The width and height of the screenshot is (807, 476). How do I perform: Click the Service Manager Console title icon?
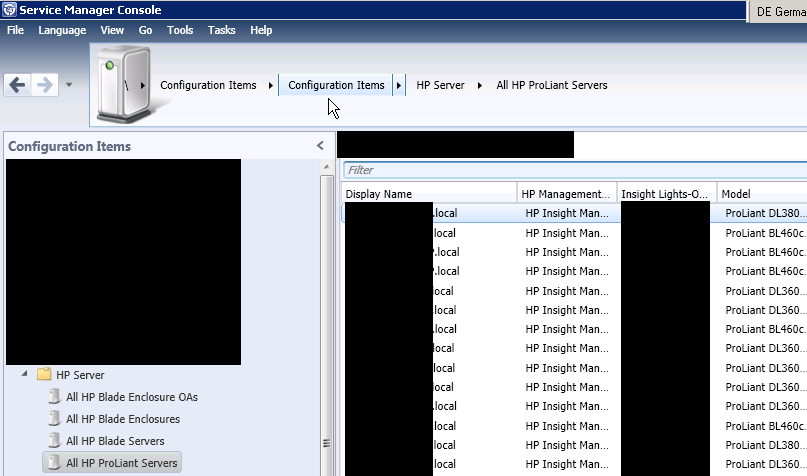(x=10, y=9)
